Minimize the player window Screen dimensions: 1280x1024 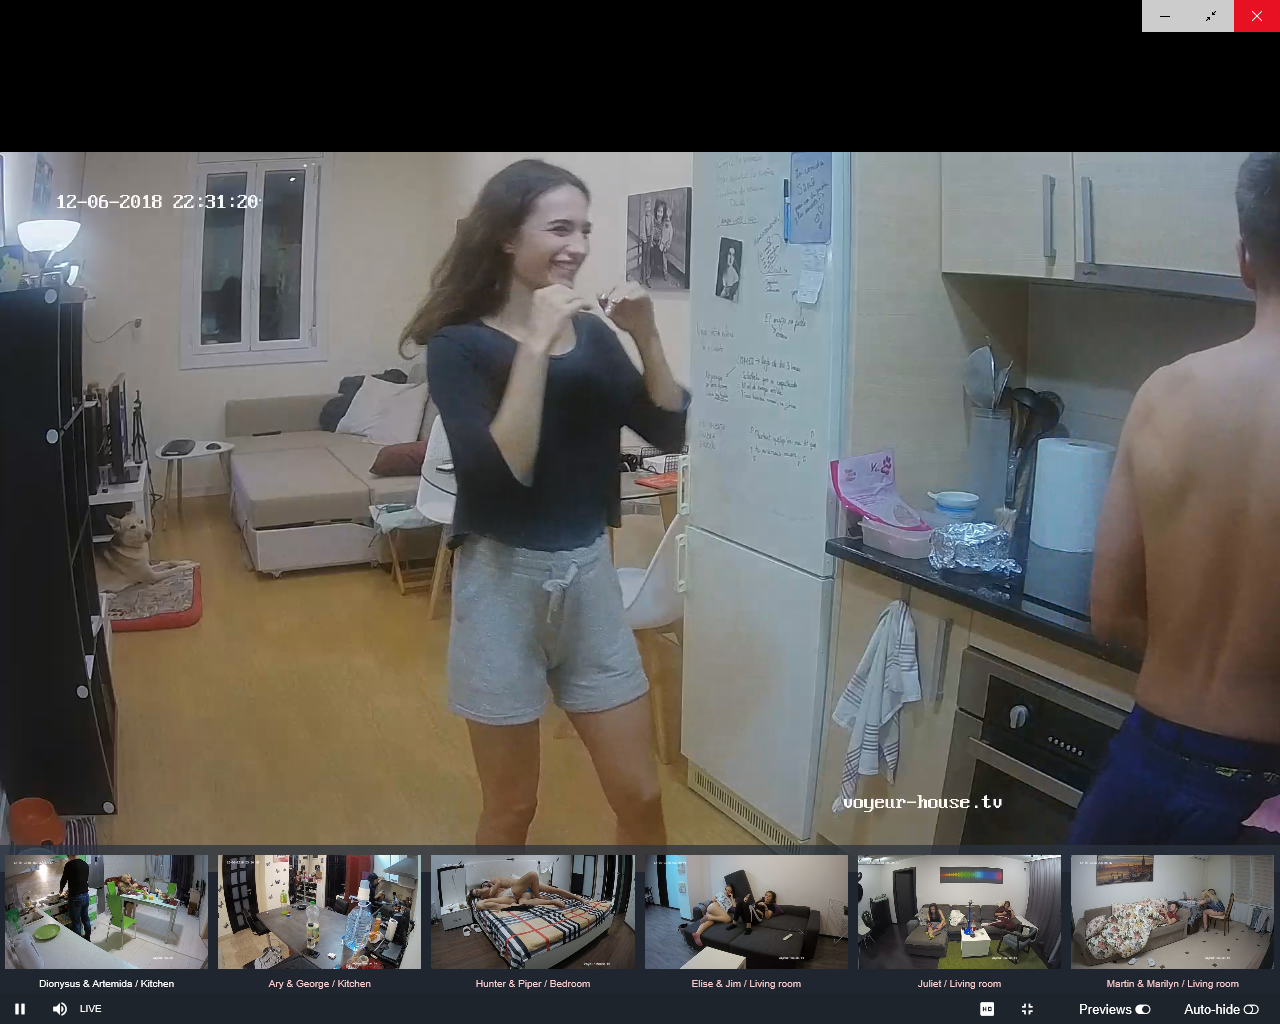[1165, 16]
